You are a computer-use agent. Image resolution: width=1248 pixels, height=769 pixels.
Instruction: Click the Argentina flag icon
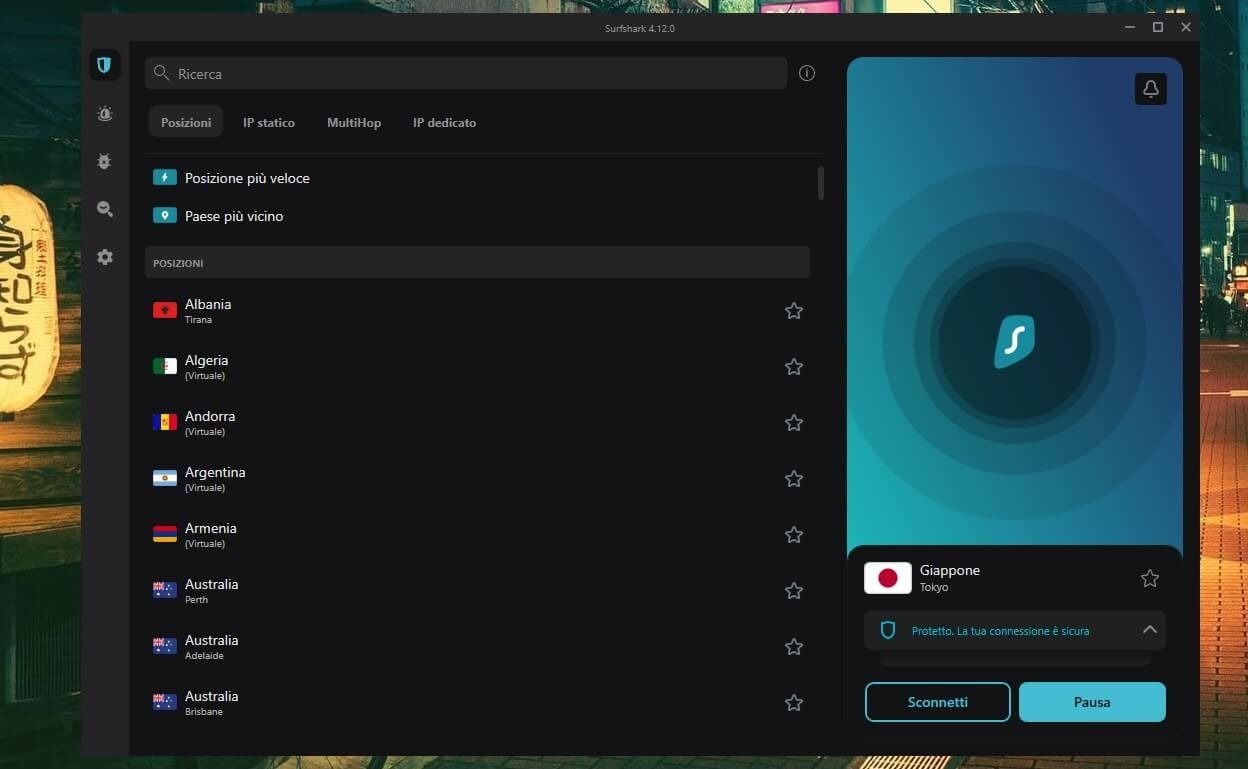click(x=165, y=478)
